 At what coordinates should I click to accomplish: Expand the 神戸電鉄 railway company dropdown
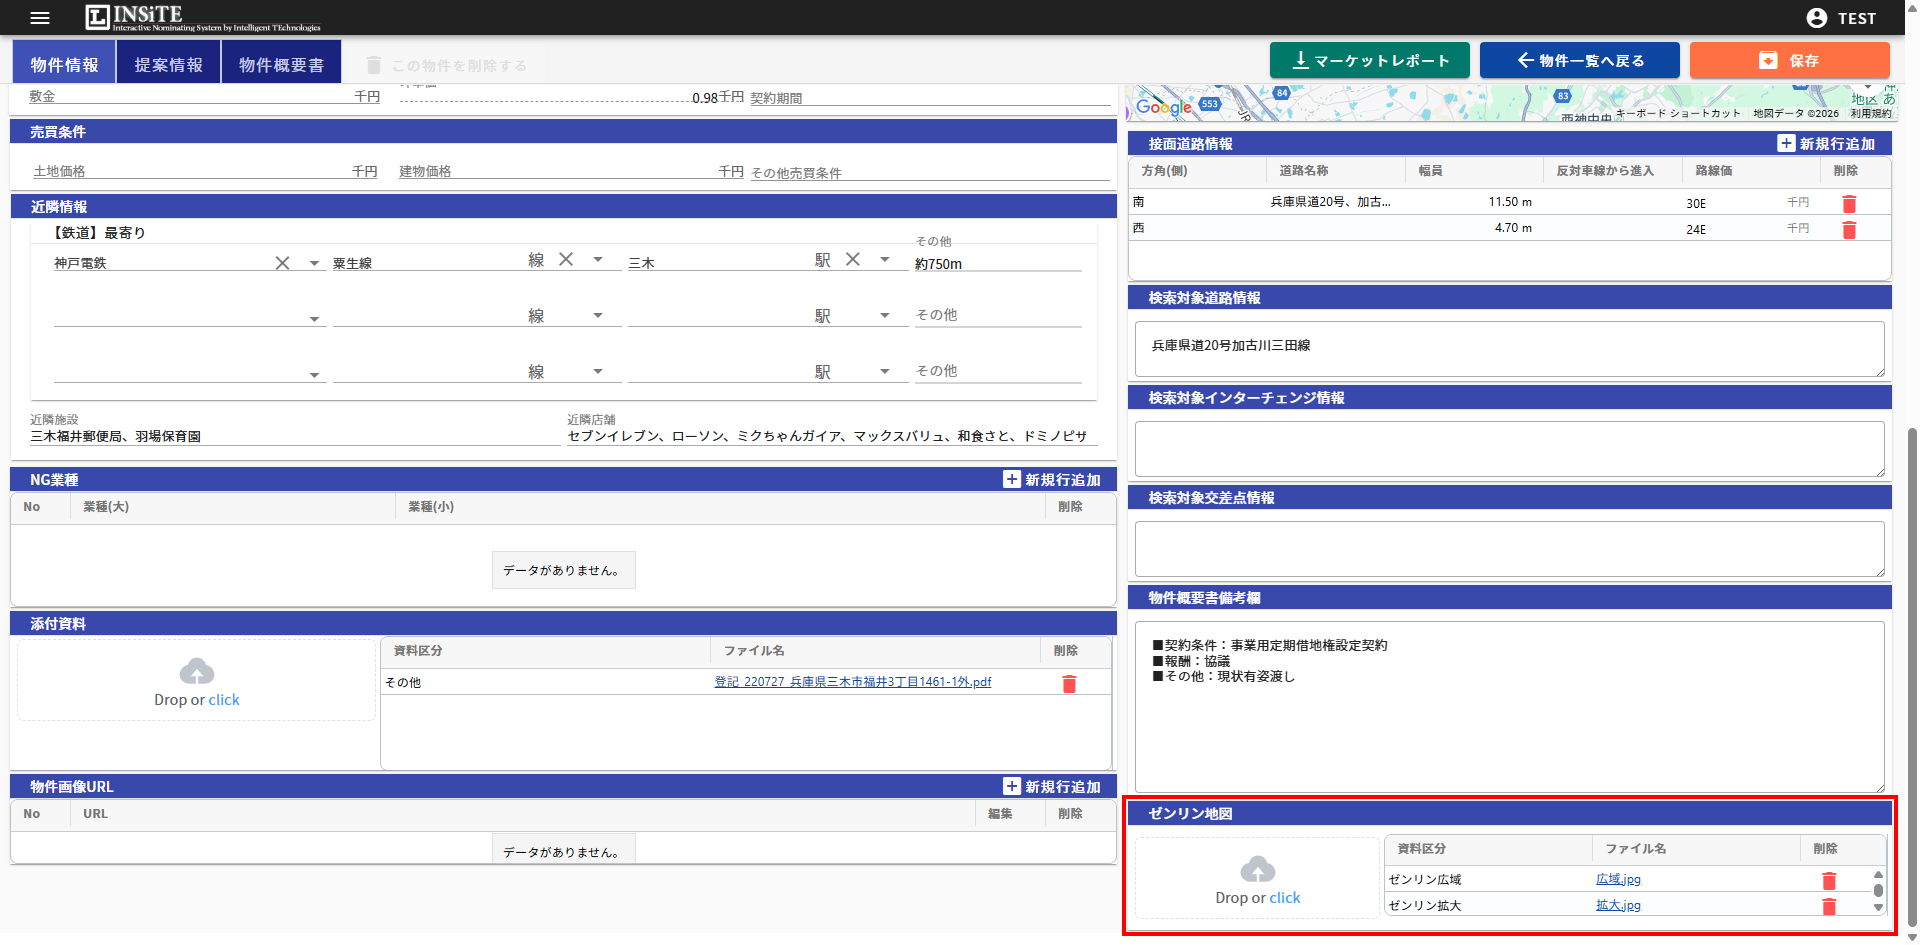click(314, 264)
